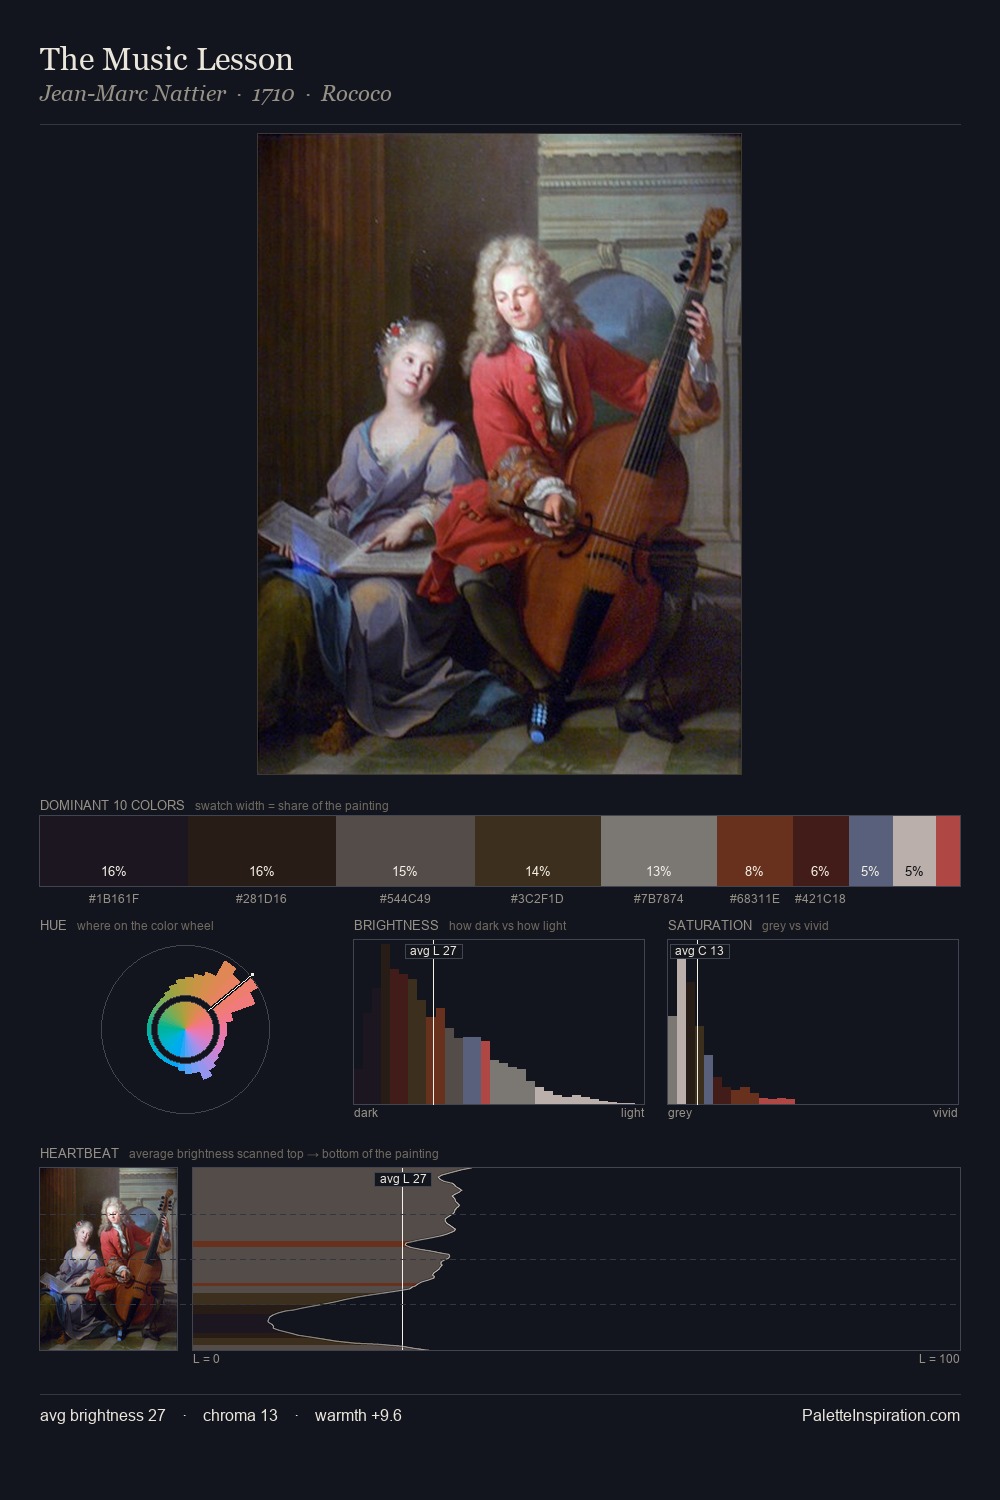Pick the 15% grey-brown swatch above #544C49
1000x1500 pixels.
[x=405, y=851]
